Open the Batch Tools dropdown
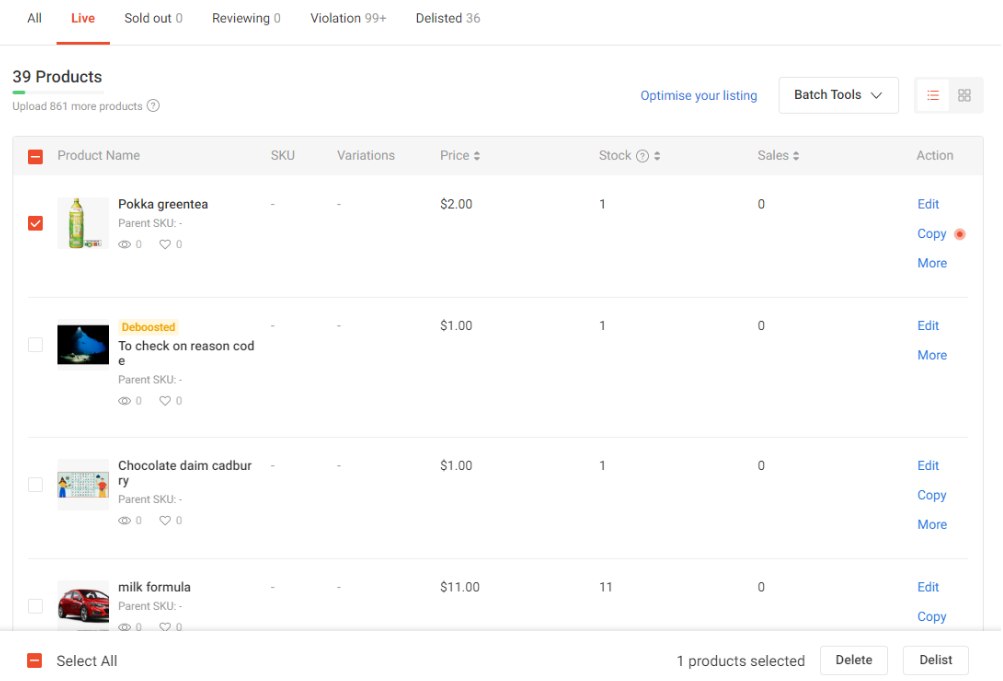The width and height of the screenshot is (1003, 681). point(838,95)
